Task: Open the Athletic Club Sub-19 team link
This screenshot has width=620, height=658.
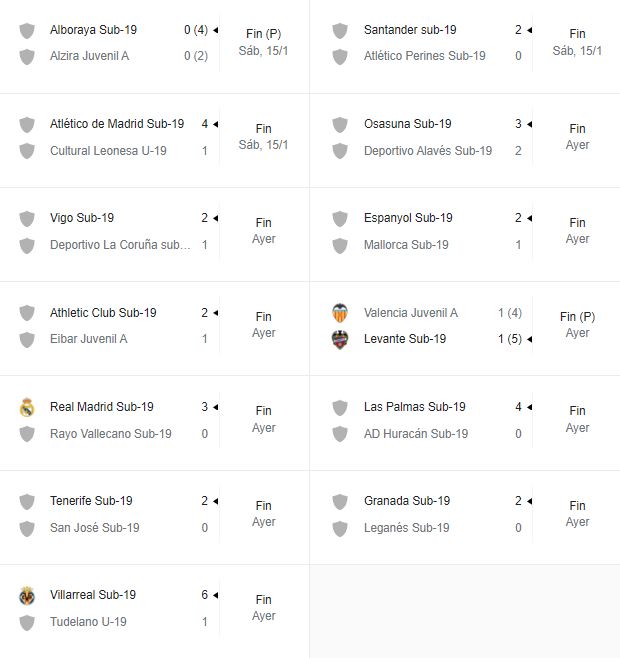Action: pyautogui.click(x=103, y=312)
